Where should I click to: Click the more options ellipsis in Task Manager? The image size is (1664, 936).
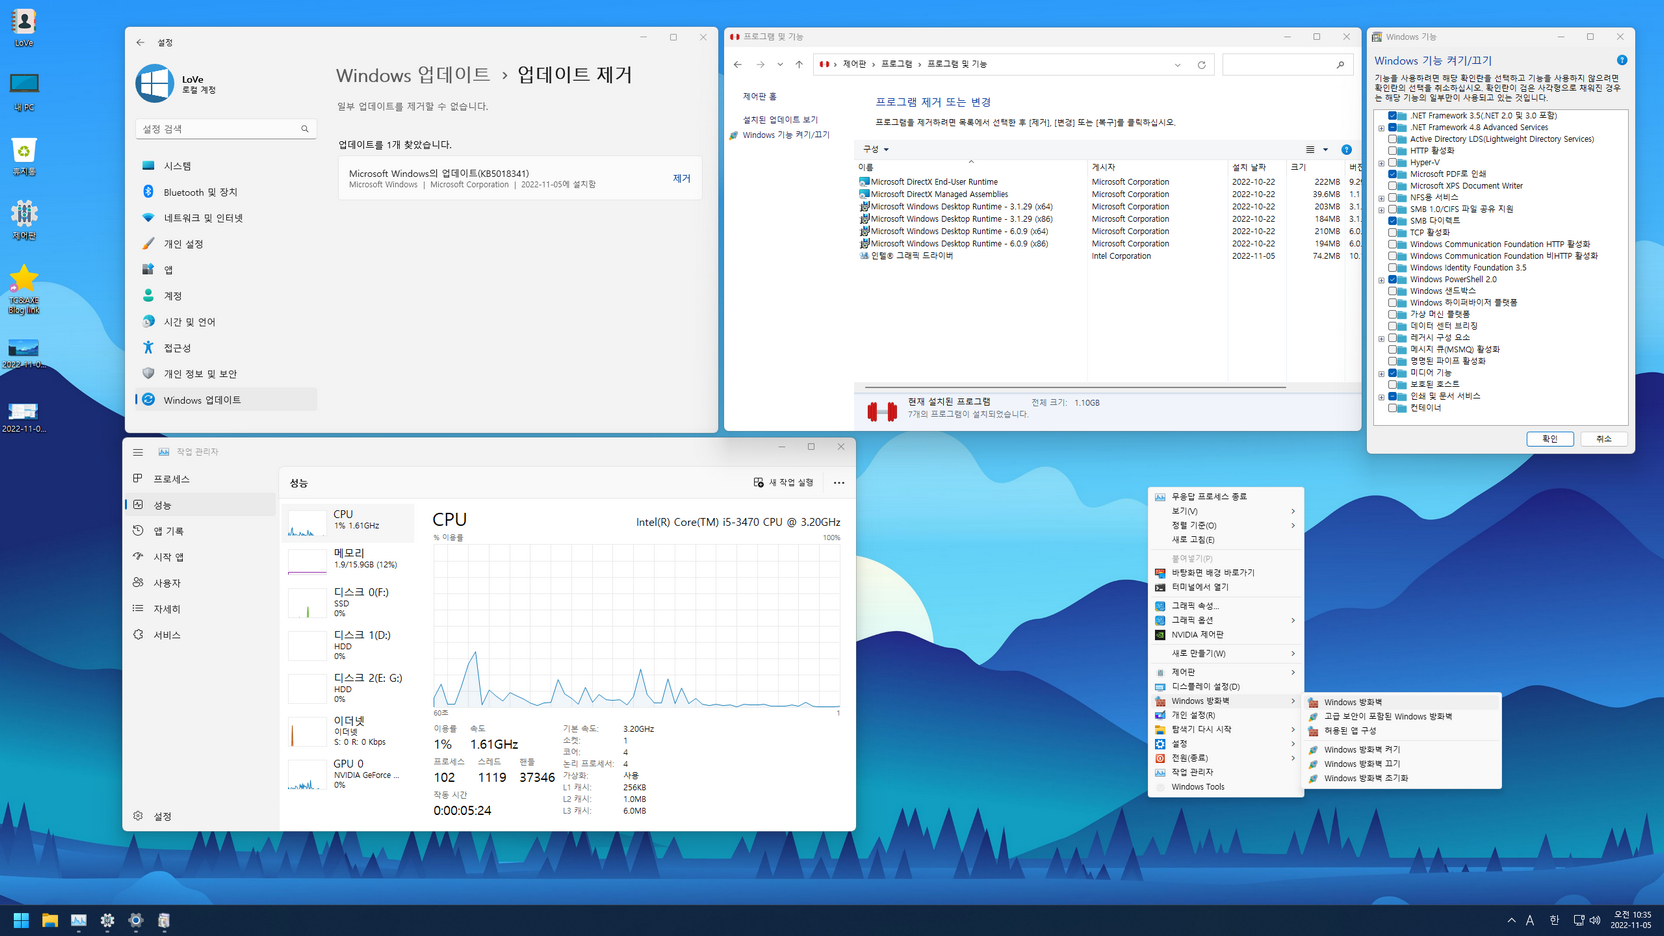click(x=839, y=483)
